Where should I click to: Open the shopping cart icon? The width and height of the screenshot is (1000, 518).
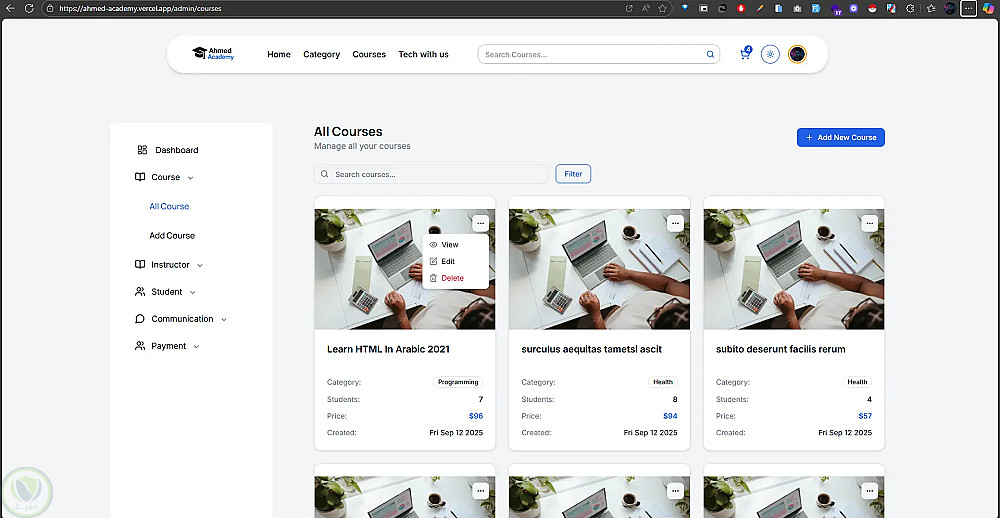pyautogui.click(x=745, y=54)
